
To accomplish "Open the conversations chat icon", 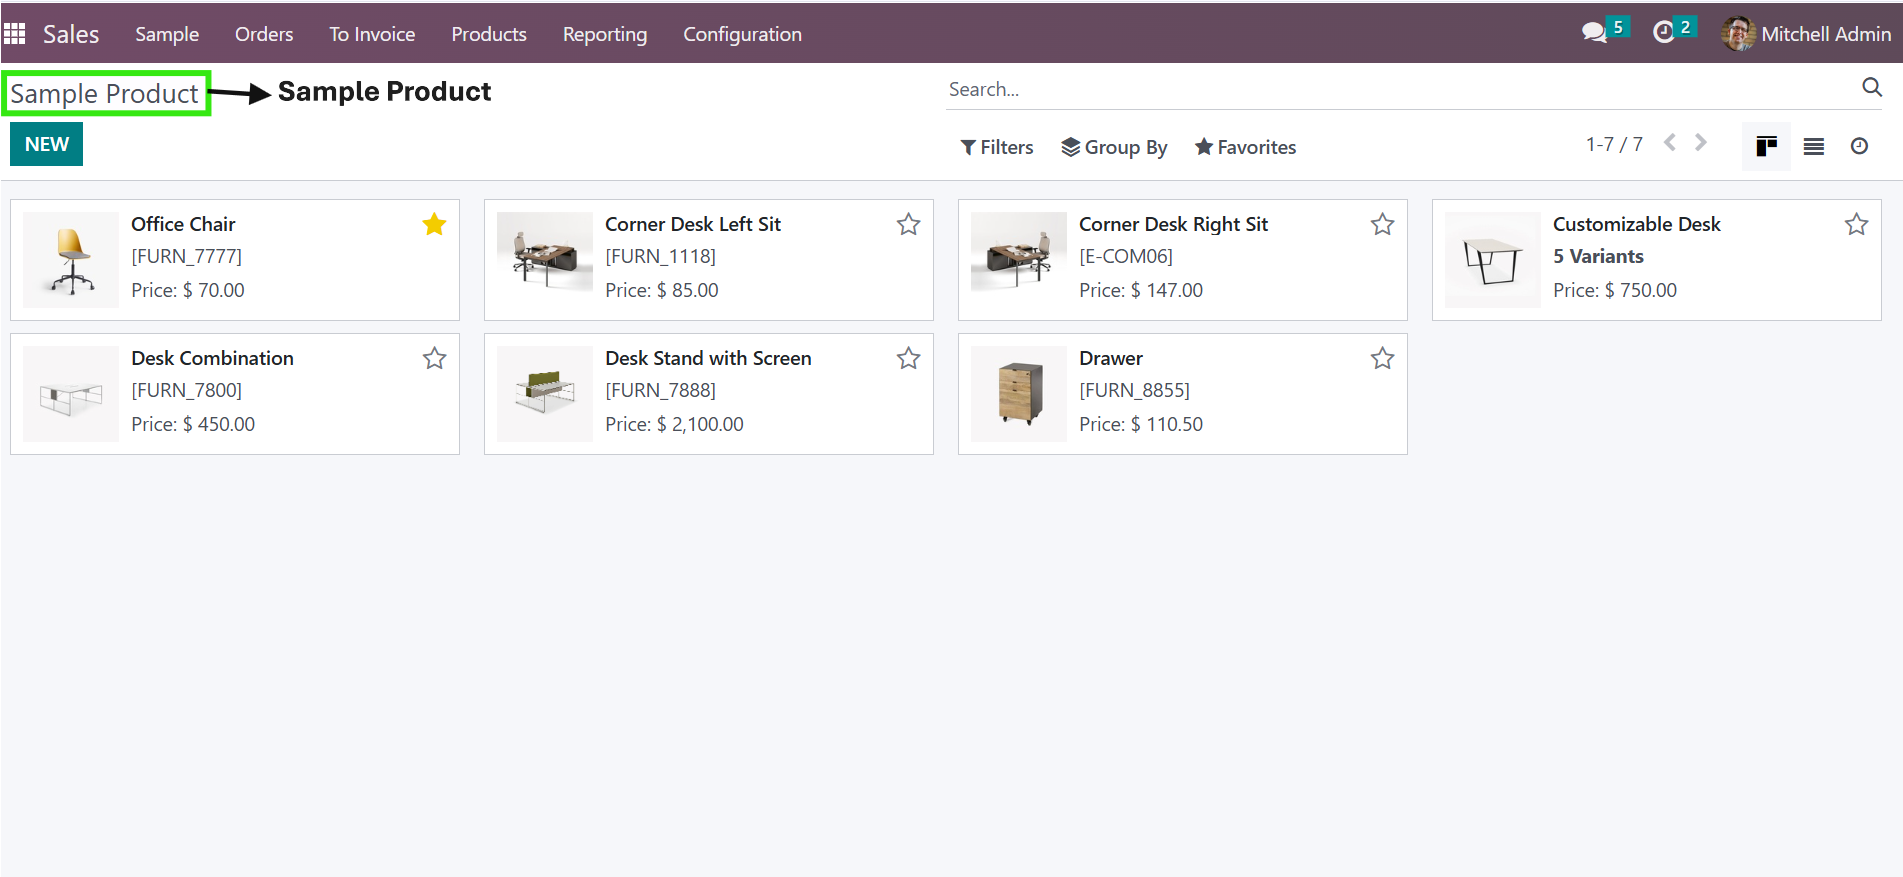I will pyautogui.click(x=1594, y=33).
